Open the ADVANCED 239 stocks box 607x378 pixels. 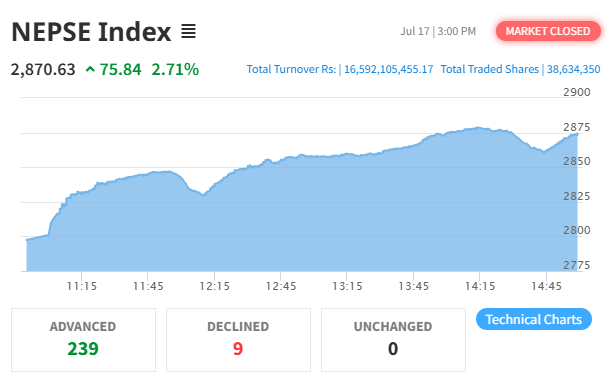(x=83, y=340)
